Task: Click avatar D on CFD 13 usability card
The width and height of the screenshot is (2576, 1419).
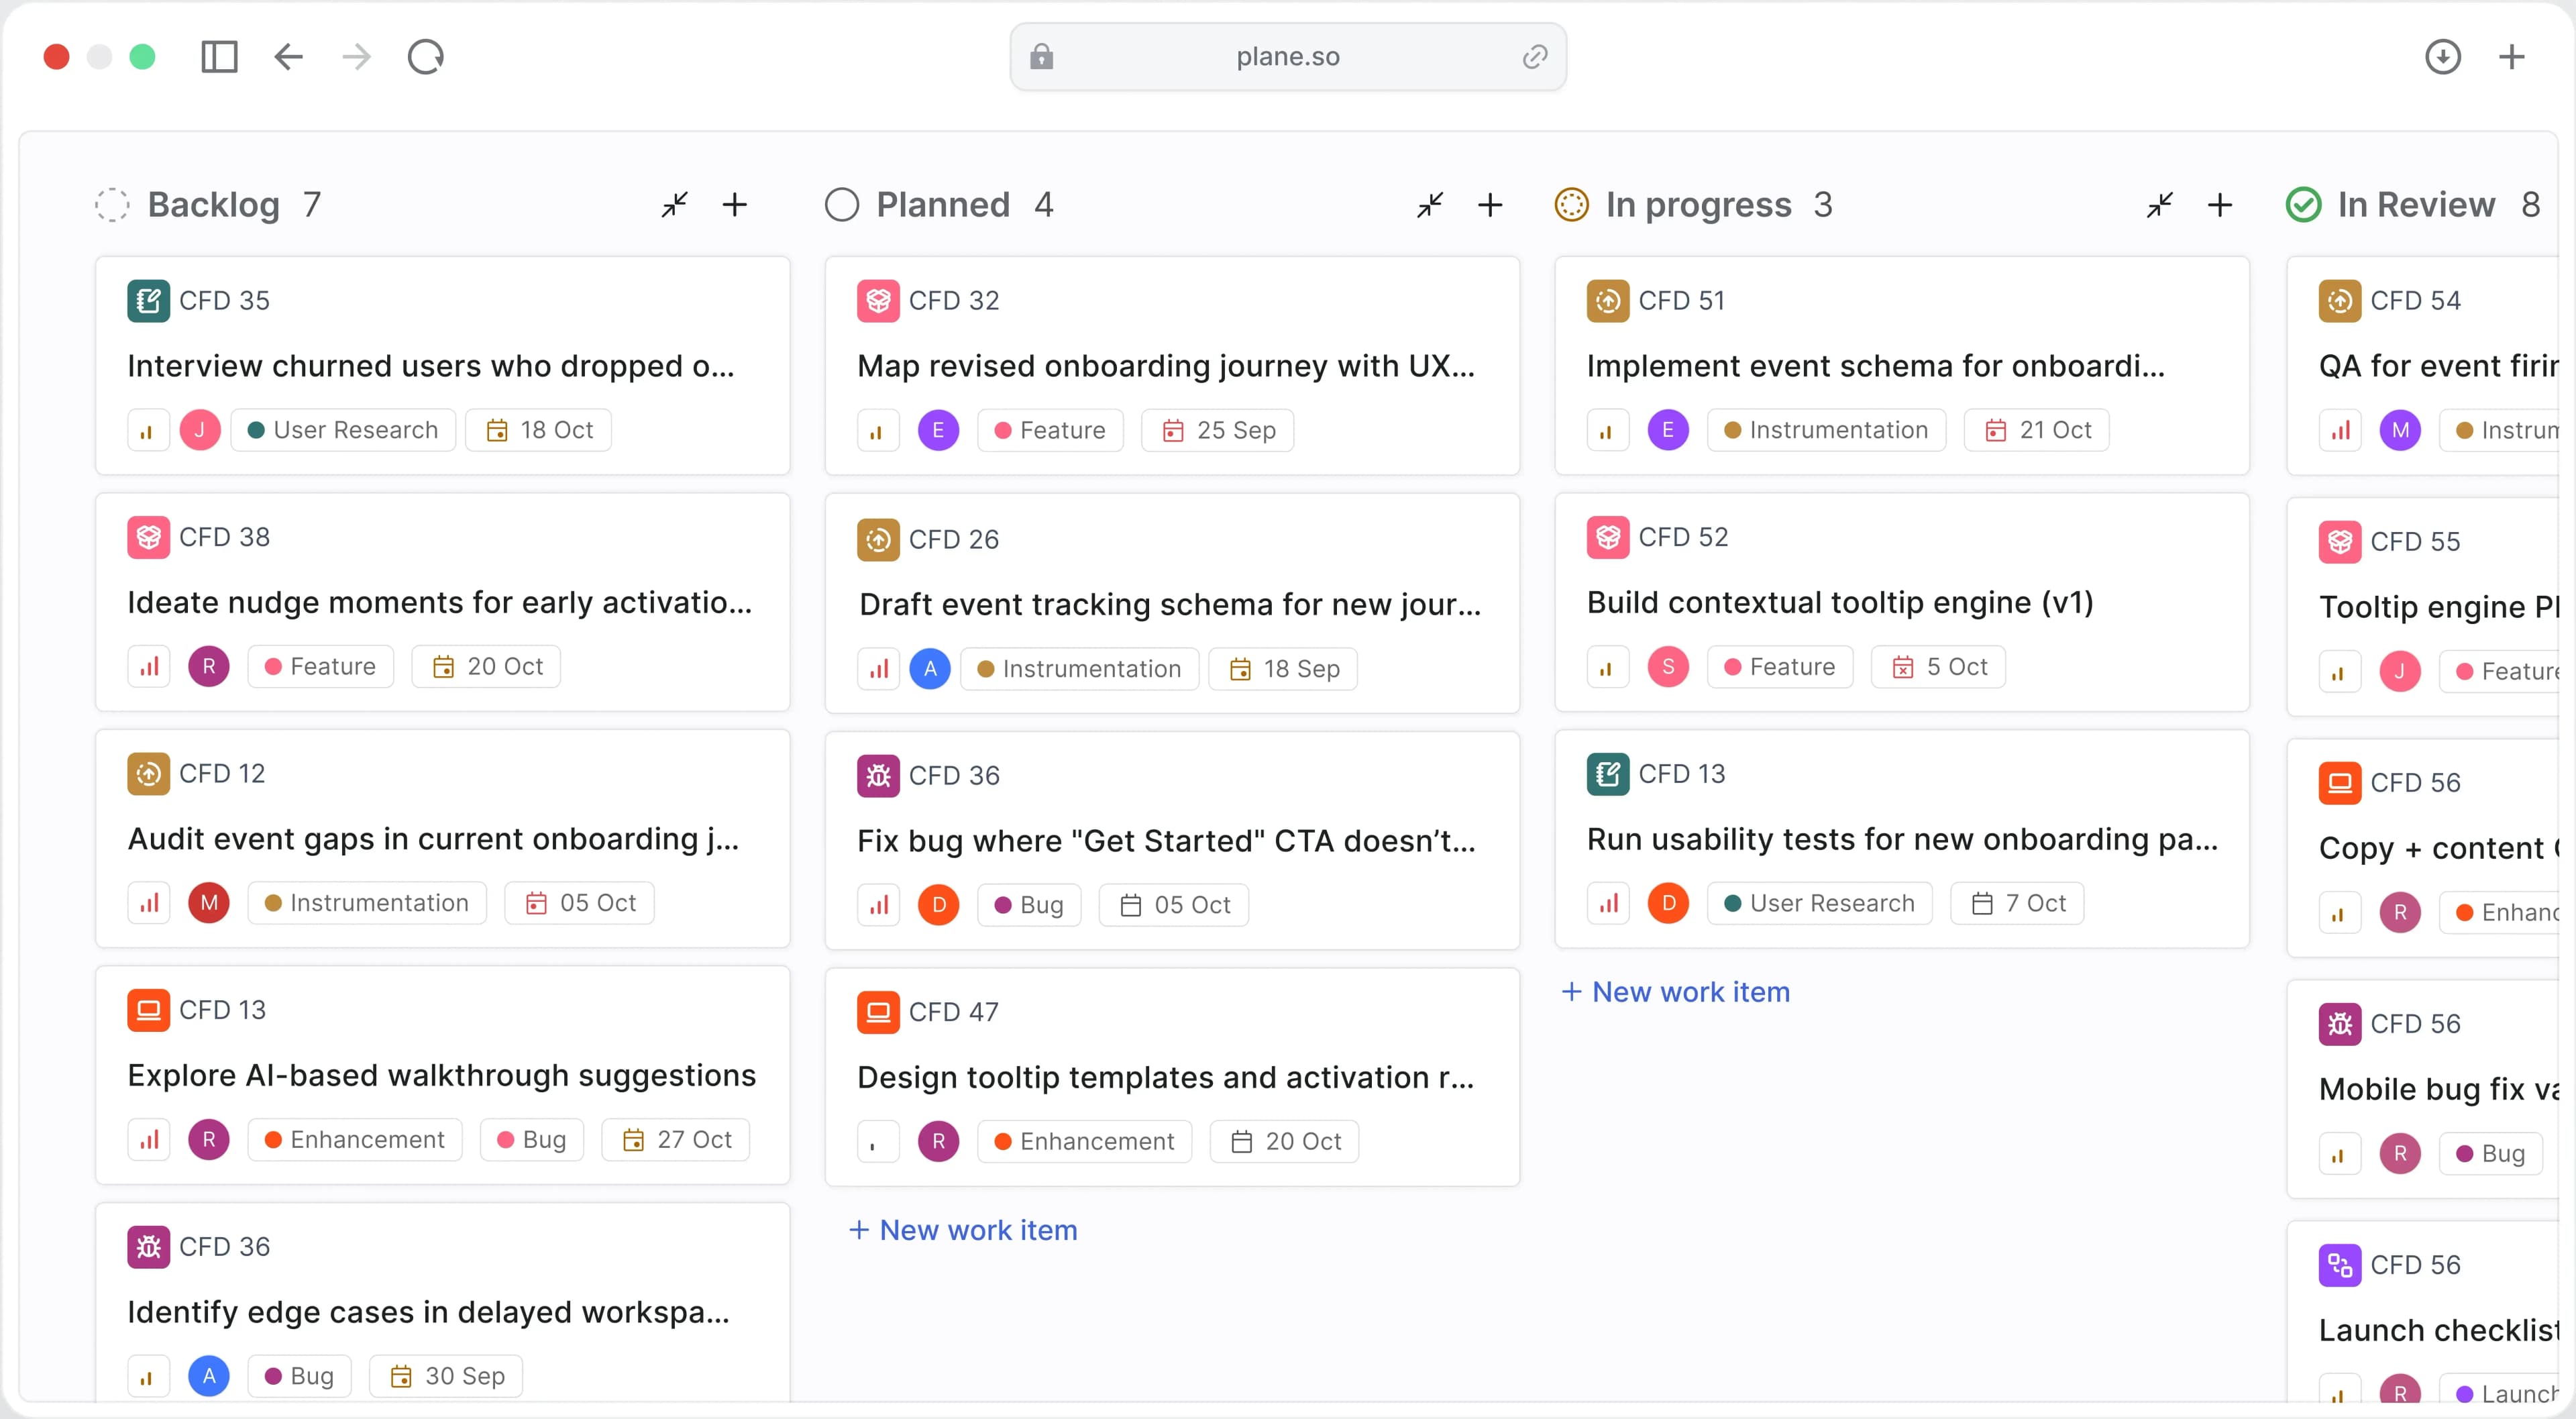Action: pyautogui.click(x=1667, y=904)
